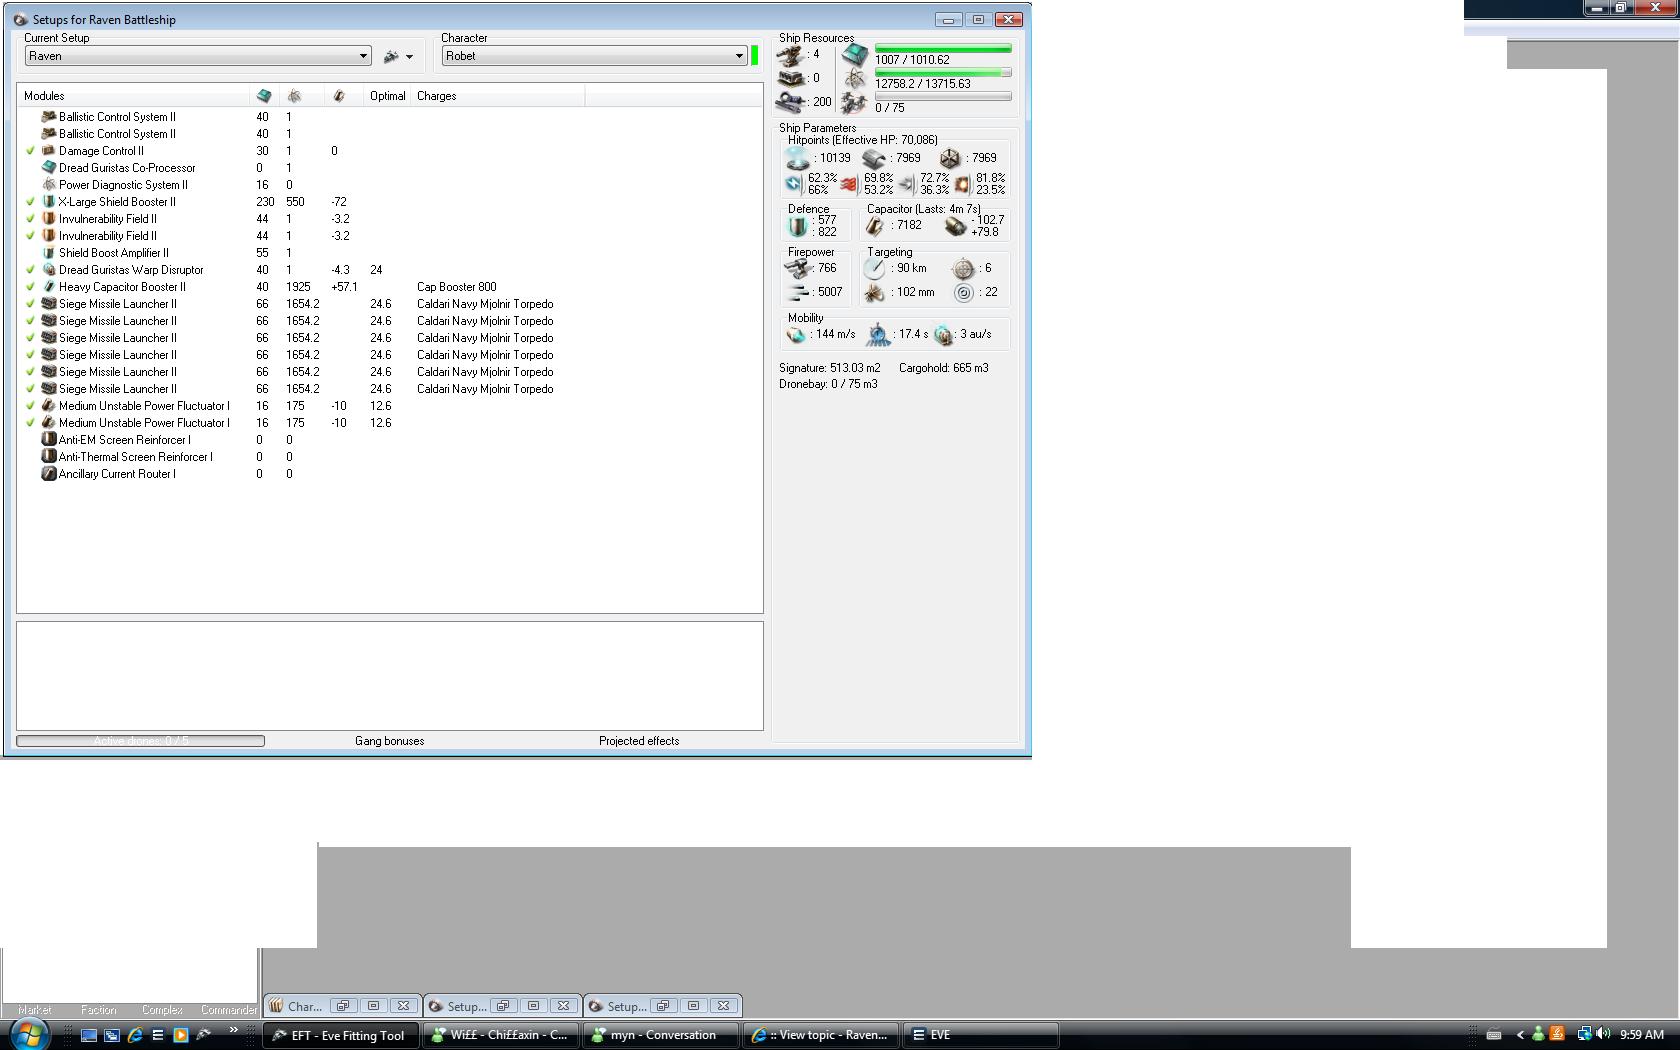The height and width of the screenshot is (1050, 1680).
Task: Click the volley damage icon showing 5007
Action: [x=798, y=293]
